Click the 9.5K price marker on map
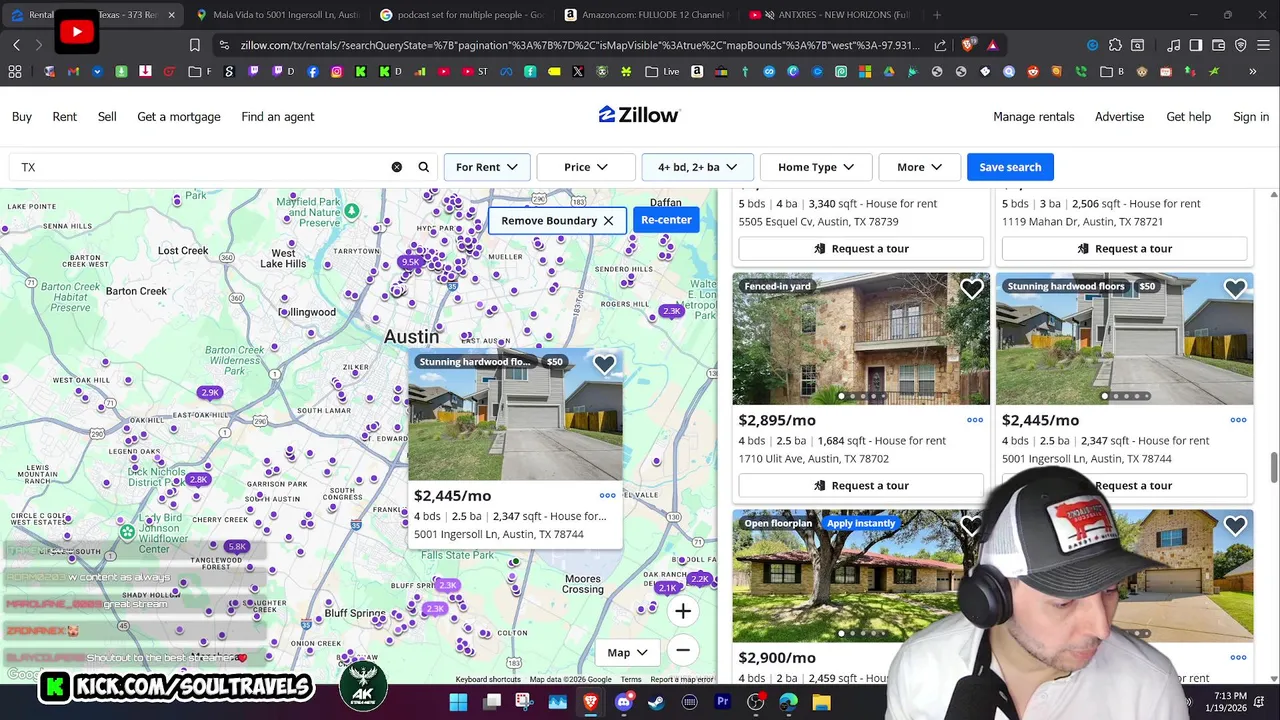The height and width of the screenshot is (720, 1280). tap(410, 262)
